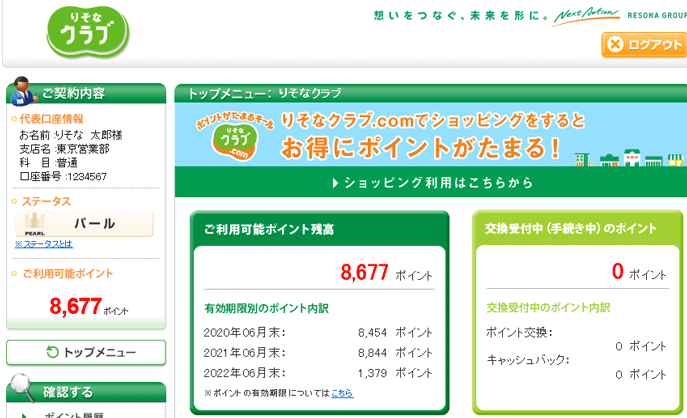Click the りそなクラブ.com shopping banner
Viewport: 687px width, 418px height.
[x=431, y=135]
